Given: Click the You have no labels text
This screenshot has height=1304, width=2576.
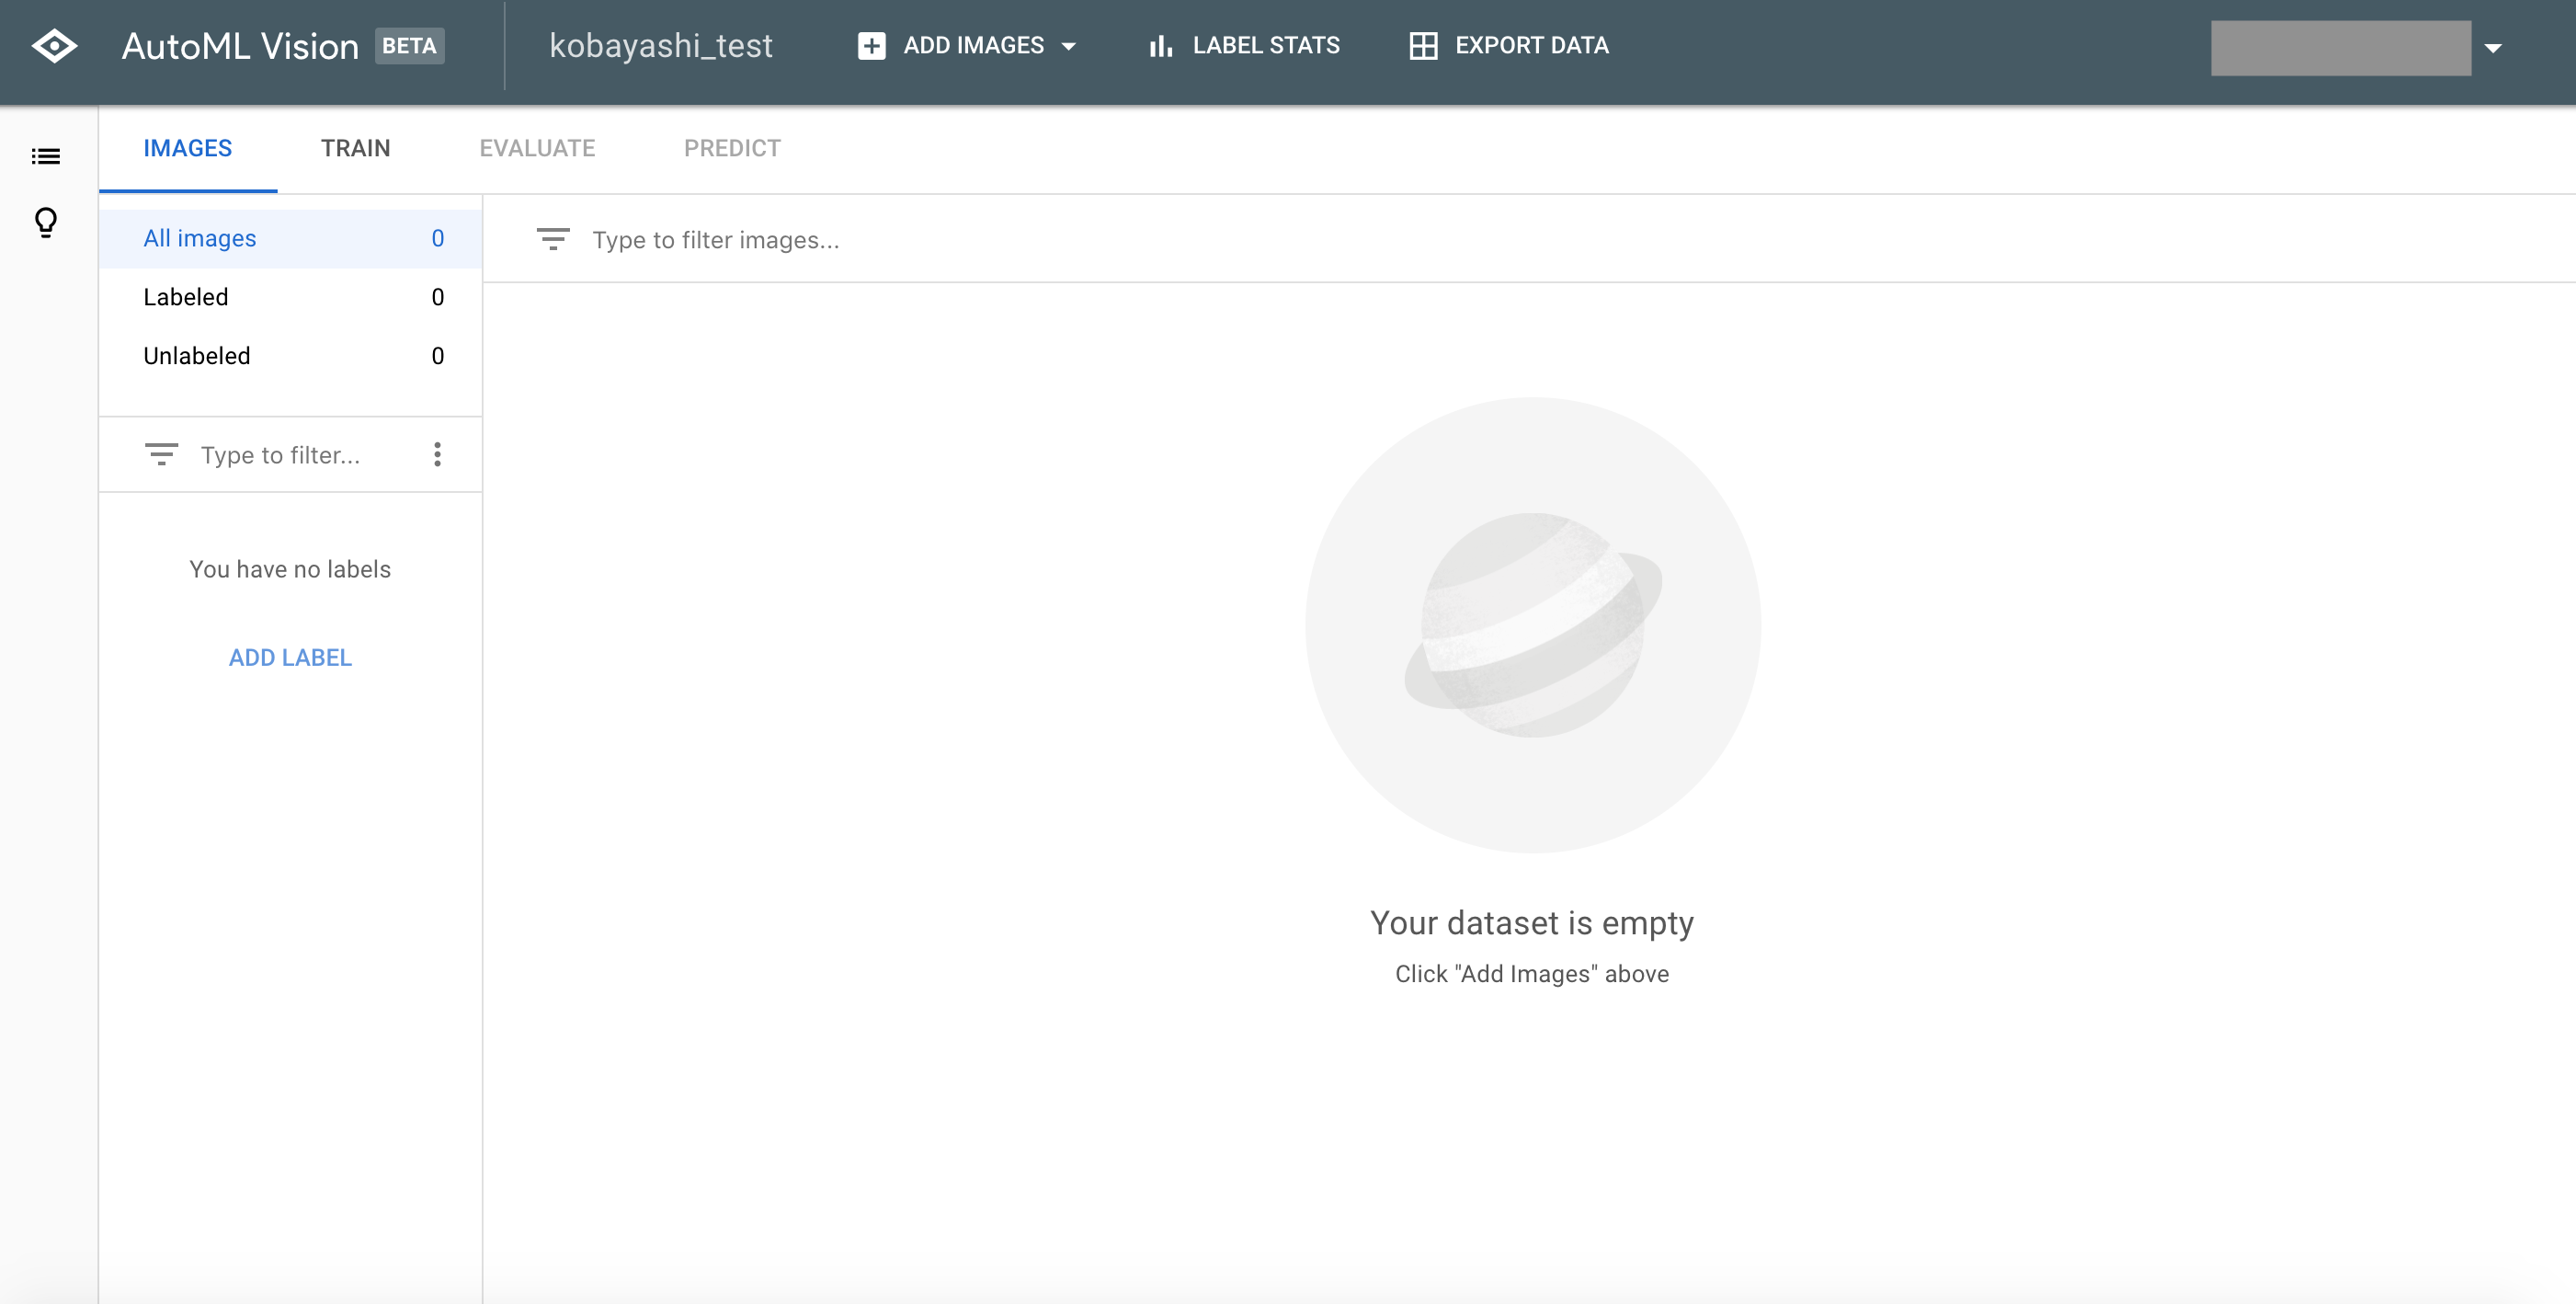Looking at the screenshot, I should tap(290, 569).
